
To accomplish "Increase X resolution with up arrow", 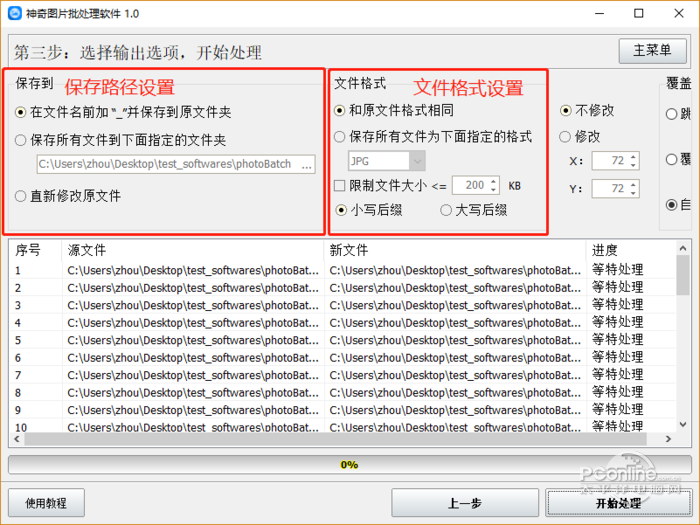I will click(633, 157).
